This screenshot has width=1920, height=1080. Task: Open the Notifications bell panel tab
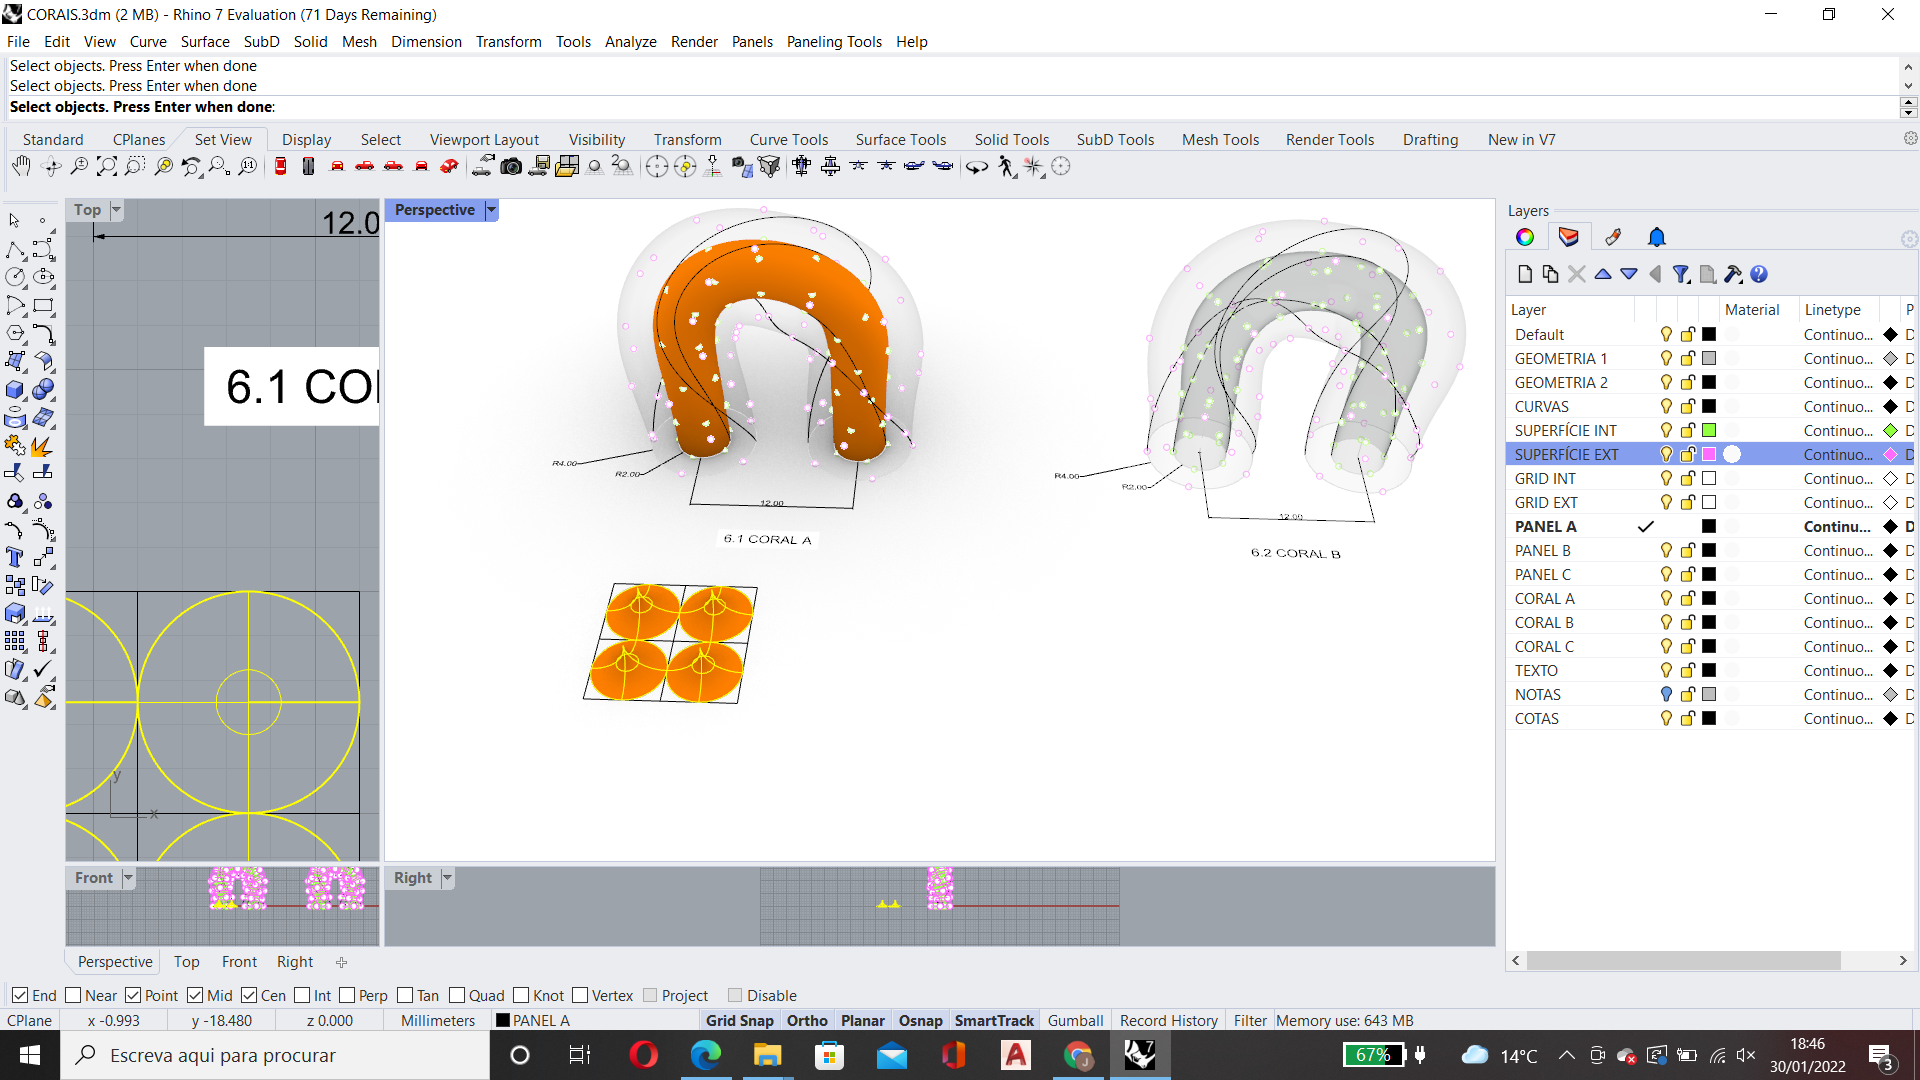(1656, 237)
